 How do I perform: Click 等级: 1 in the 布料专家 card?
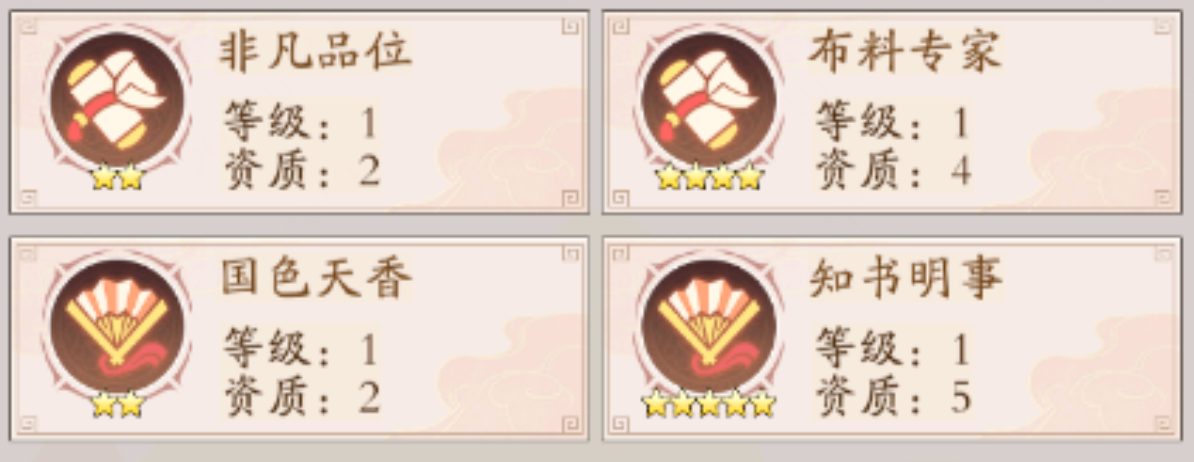click(892, 123)
